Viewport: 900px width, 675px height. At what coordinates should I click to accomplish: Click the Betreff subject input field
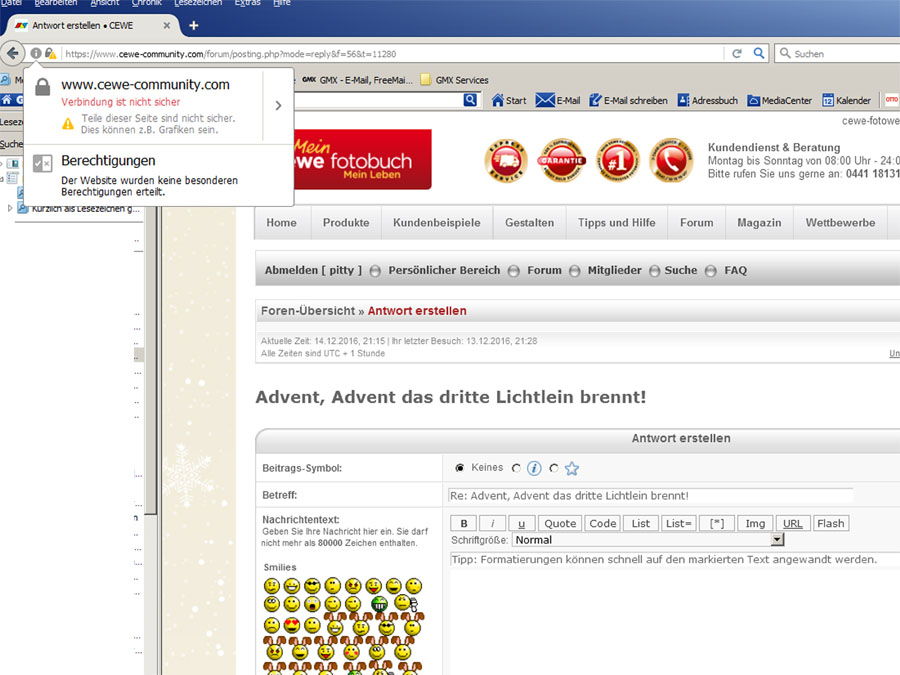650,495
